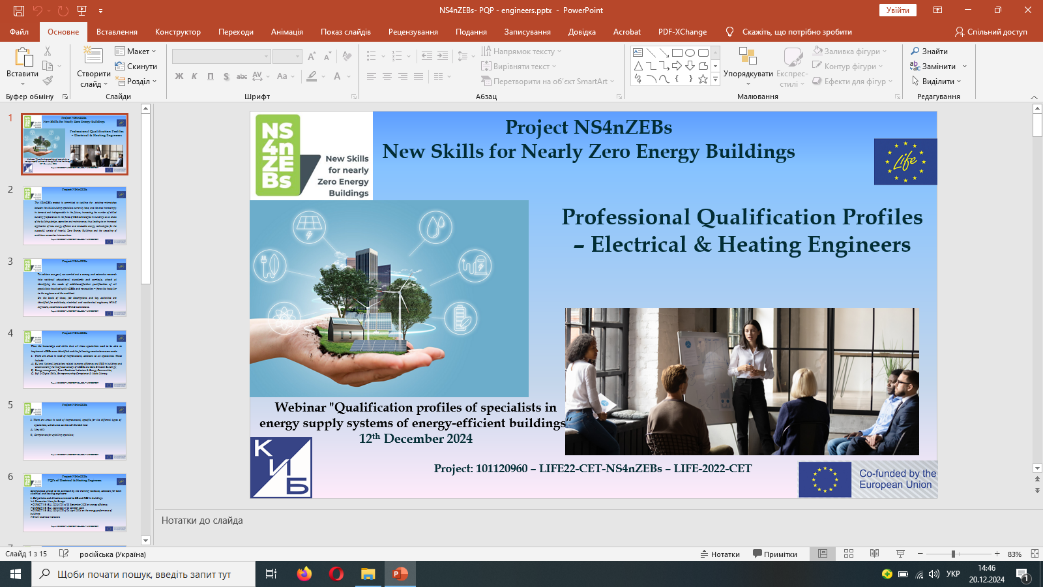
Task: Start Slide Show from status bar icon
Action: point(900,554)
